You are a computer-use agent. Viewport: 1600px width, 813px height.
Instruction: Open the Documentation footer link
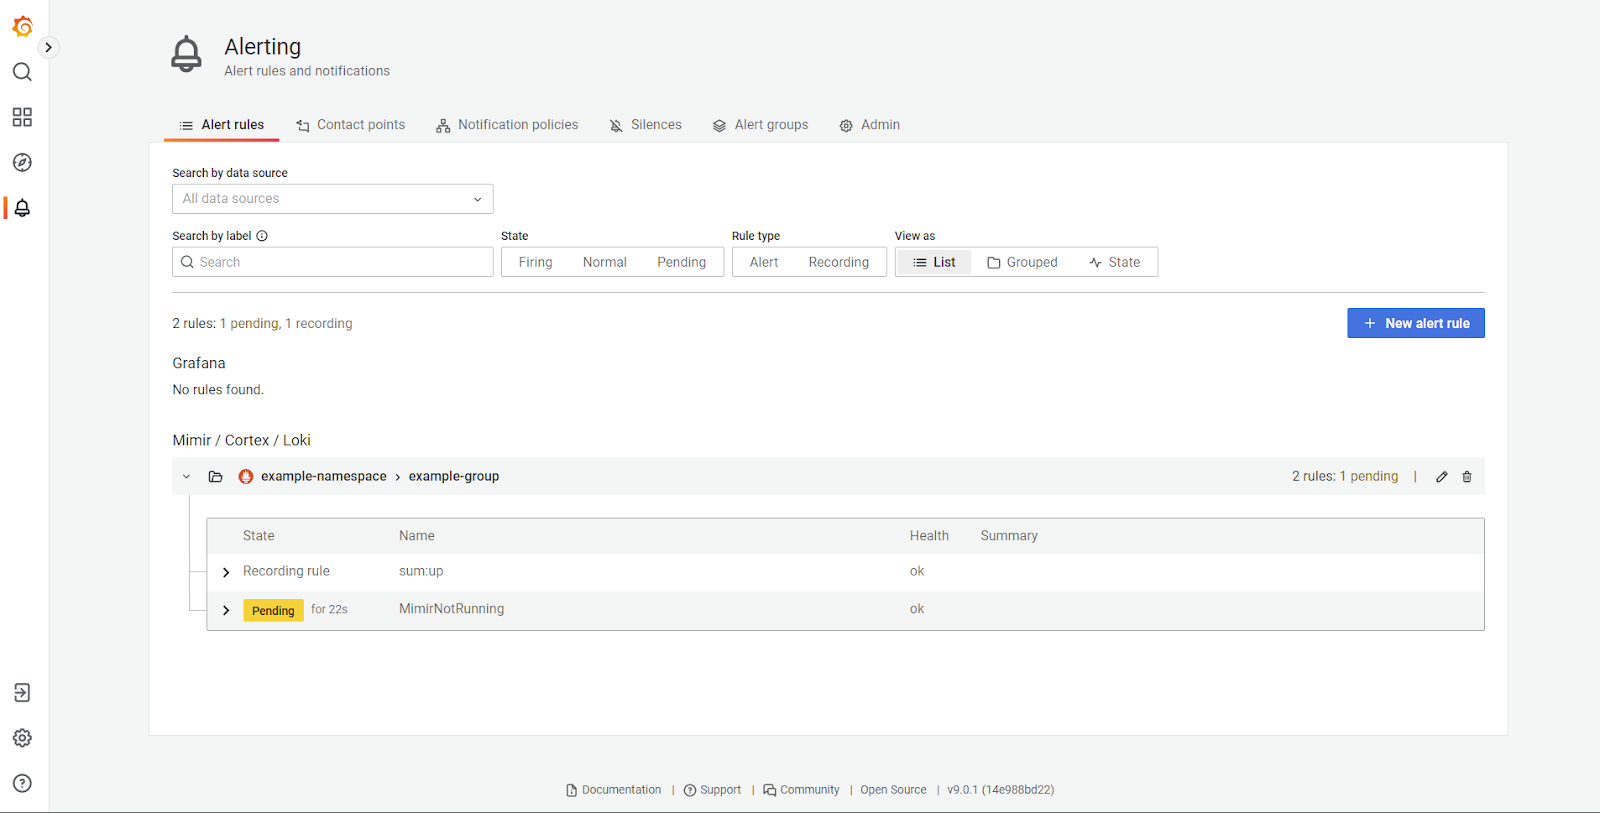[614, 790]
